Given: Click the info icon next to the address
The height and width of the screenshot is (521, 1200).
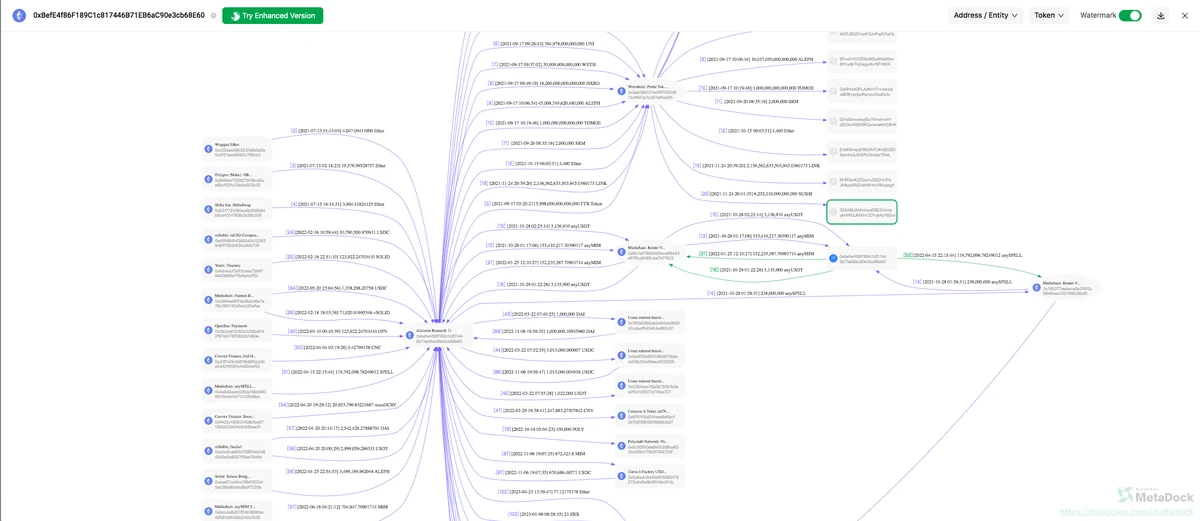Looking at the screenshot, I should 213,16.
